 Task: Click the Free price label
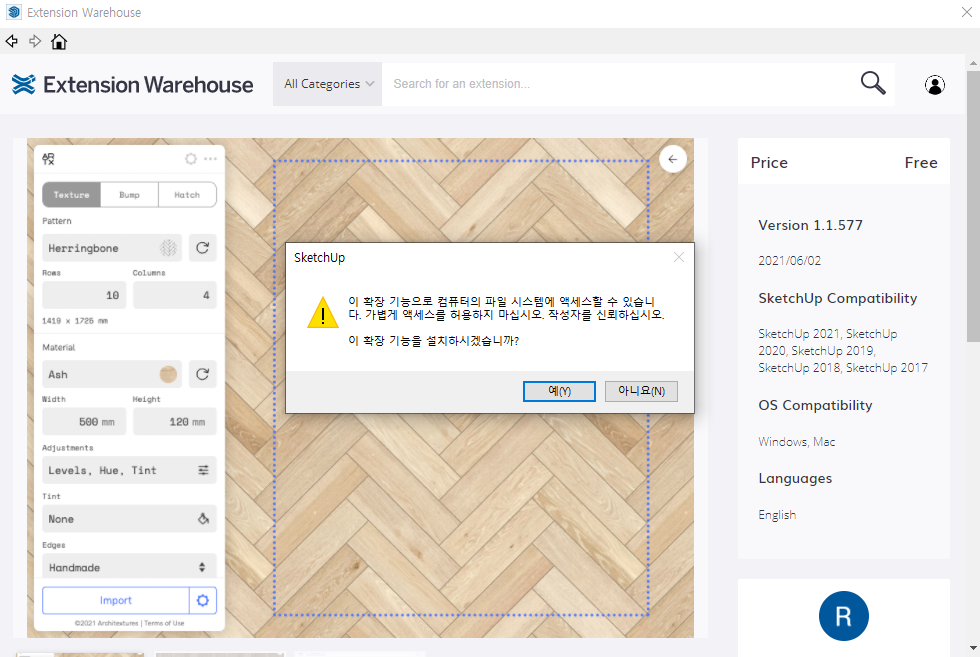(x=921, y=163)
